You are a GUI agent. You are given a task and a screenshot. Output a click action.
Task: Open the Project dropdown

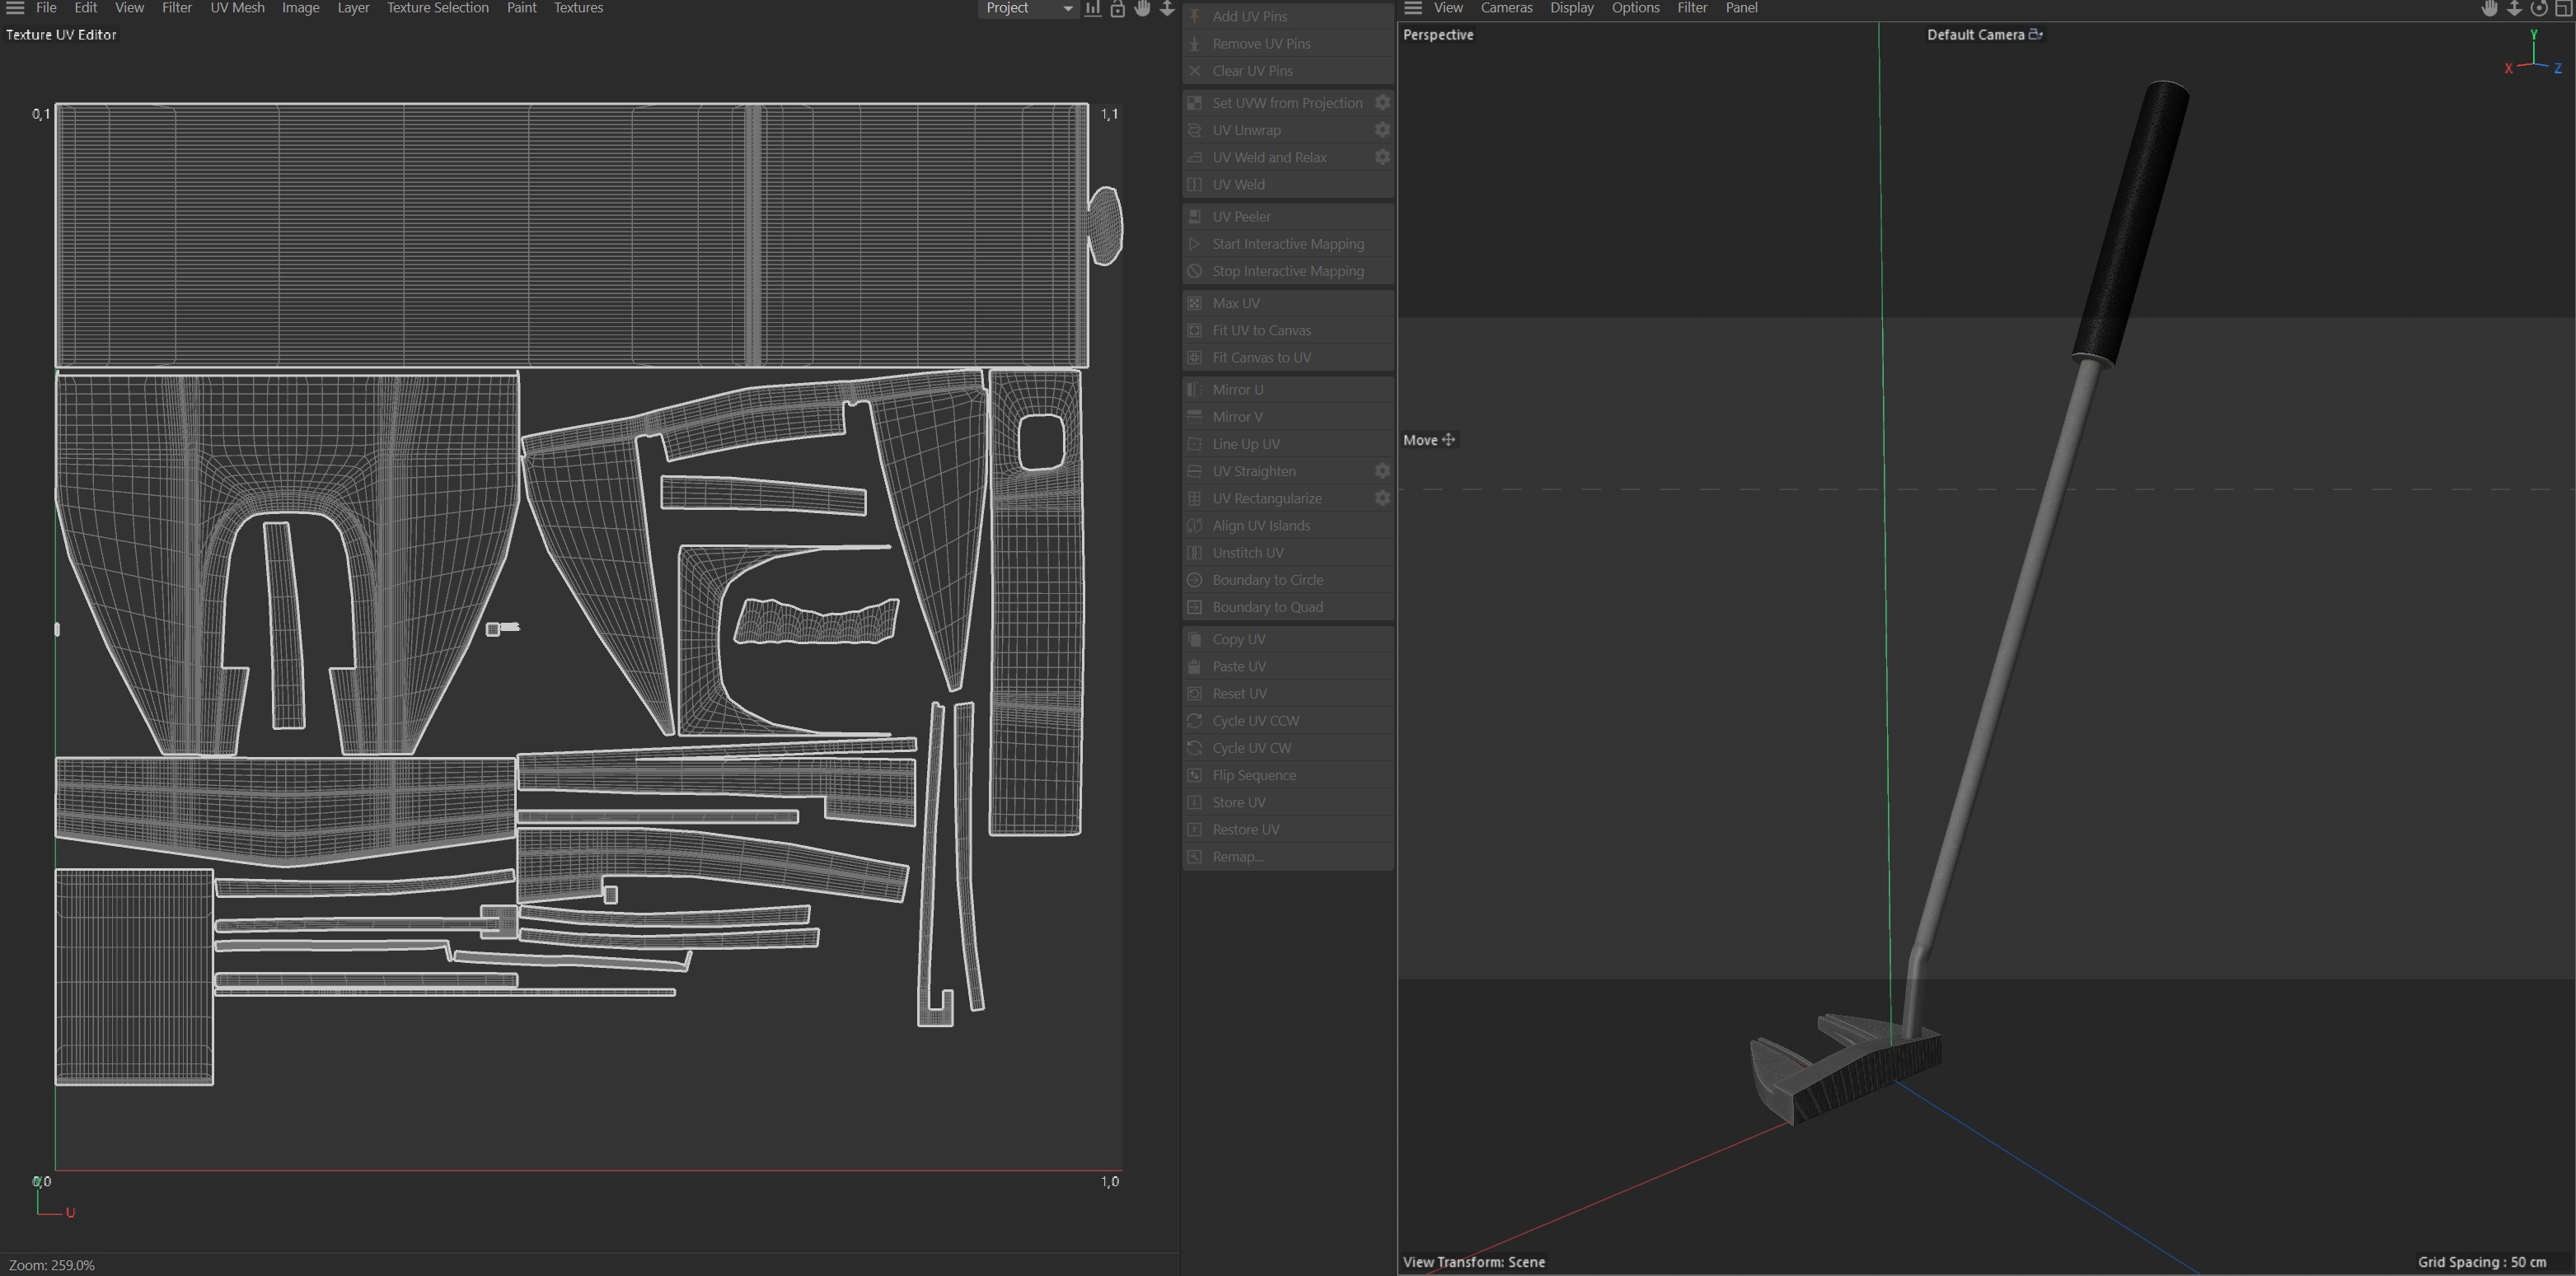click(1027, 8)
